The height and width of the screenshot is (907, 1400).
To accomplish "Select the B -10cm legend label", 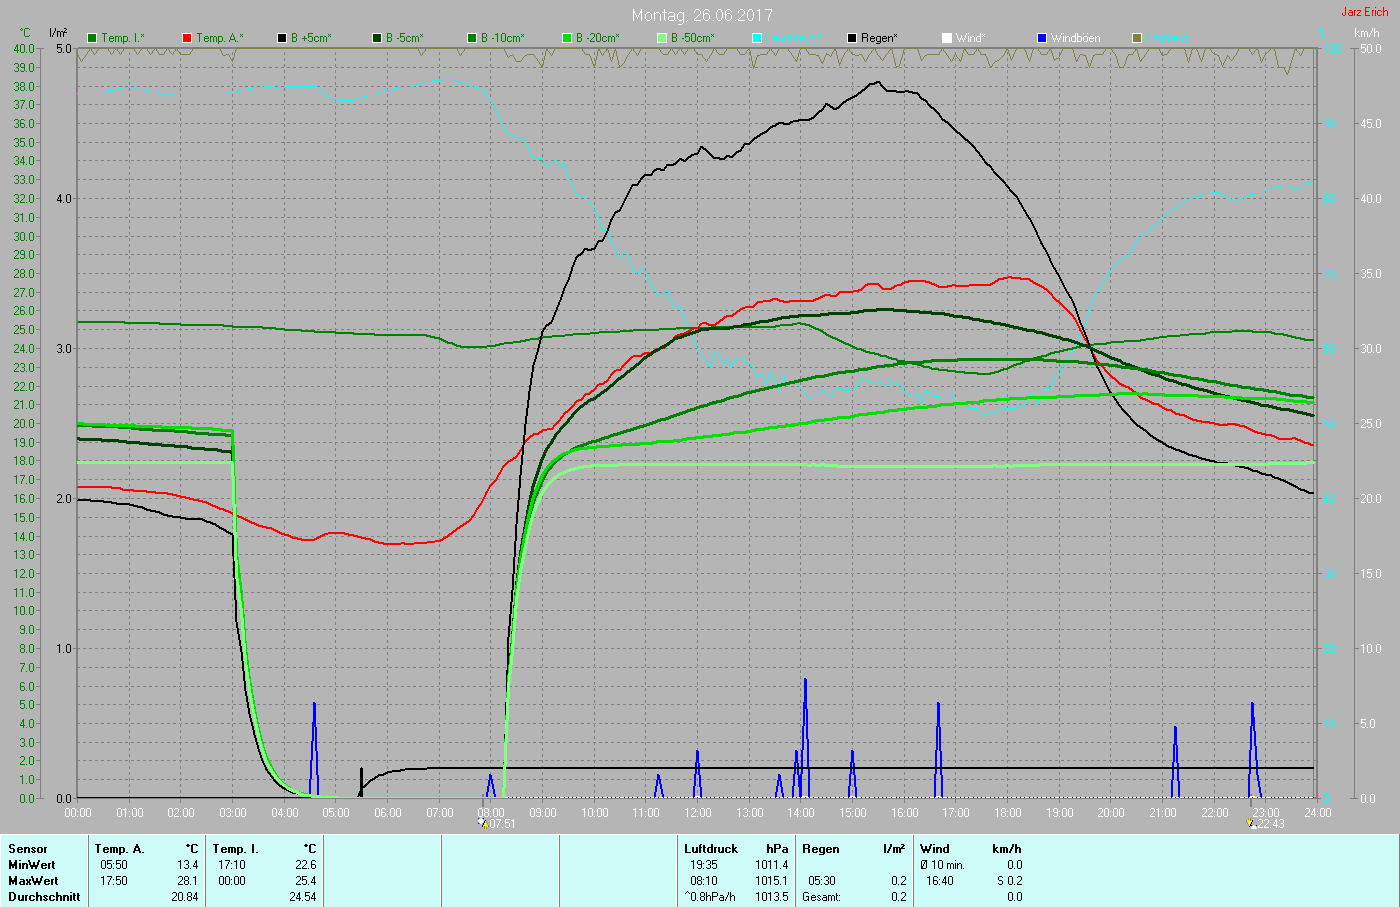I will [503, 38].
